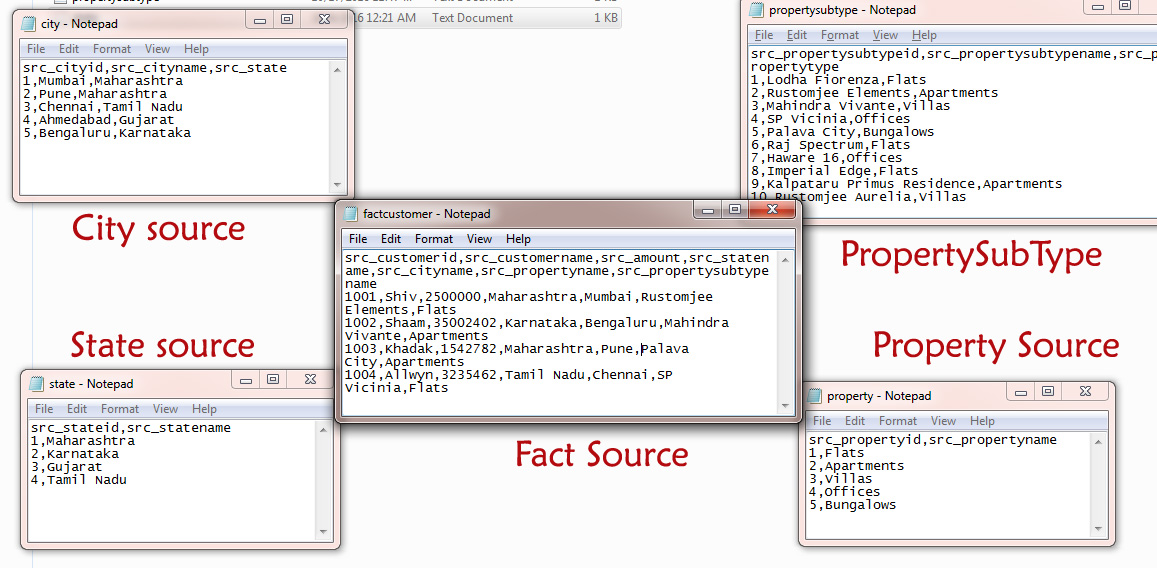Click the line '5,Bungalows' in property Notepad
Screen dimensions: 1157x568
tap(853, 505)
